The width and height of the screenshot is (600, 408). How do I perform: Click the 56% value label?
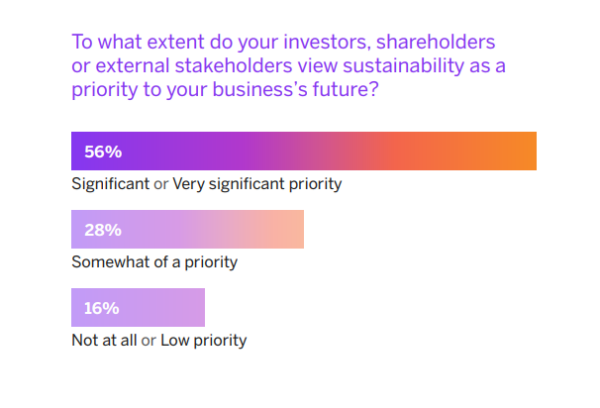click(103, 152)
